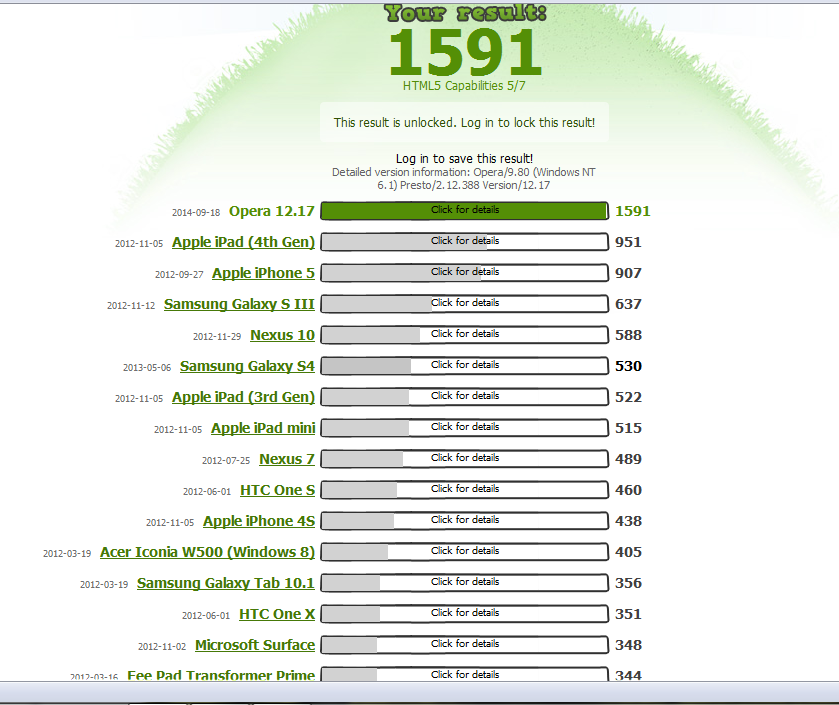
Task: Click the 356 score value
Action: tap(628, 584)
